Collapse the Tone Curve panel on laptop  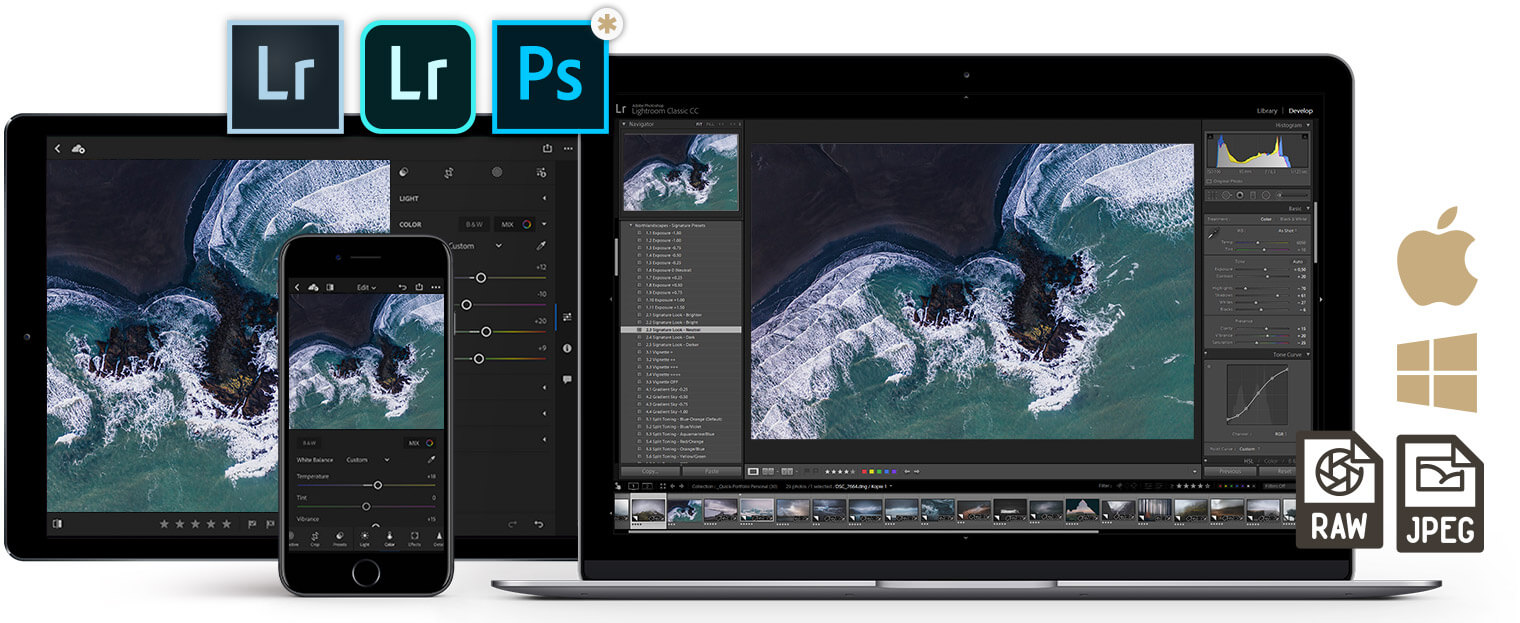(x=1308, y=354)
